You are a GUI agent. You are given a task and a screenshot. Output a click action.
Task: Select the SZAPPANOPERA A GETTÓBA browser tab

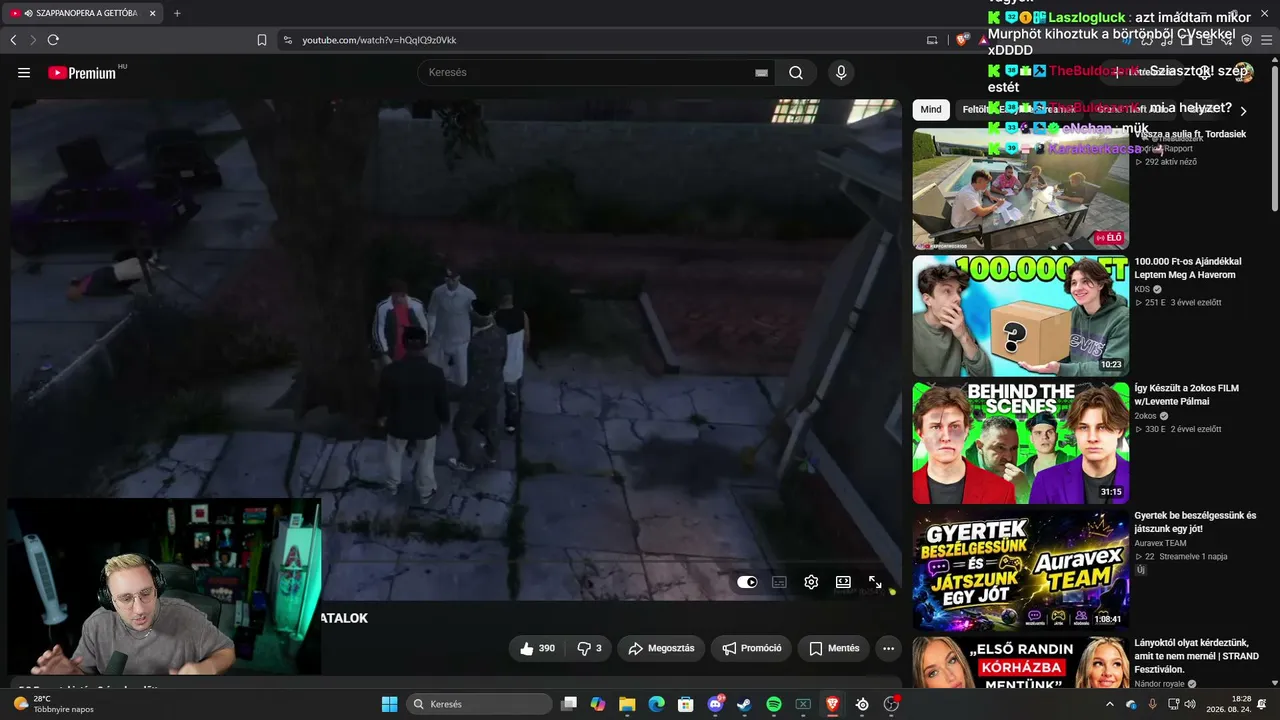(x=83, y=13)
